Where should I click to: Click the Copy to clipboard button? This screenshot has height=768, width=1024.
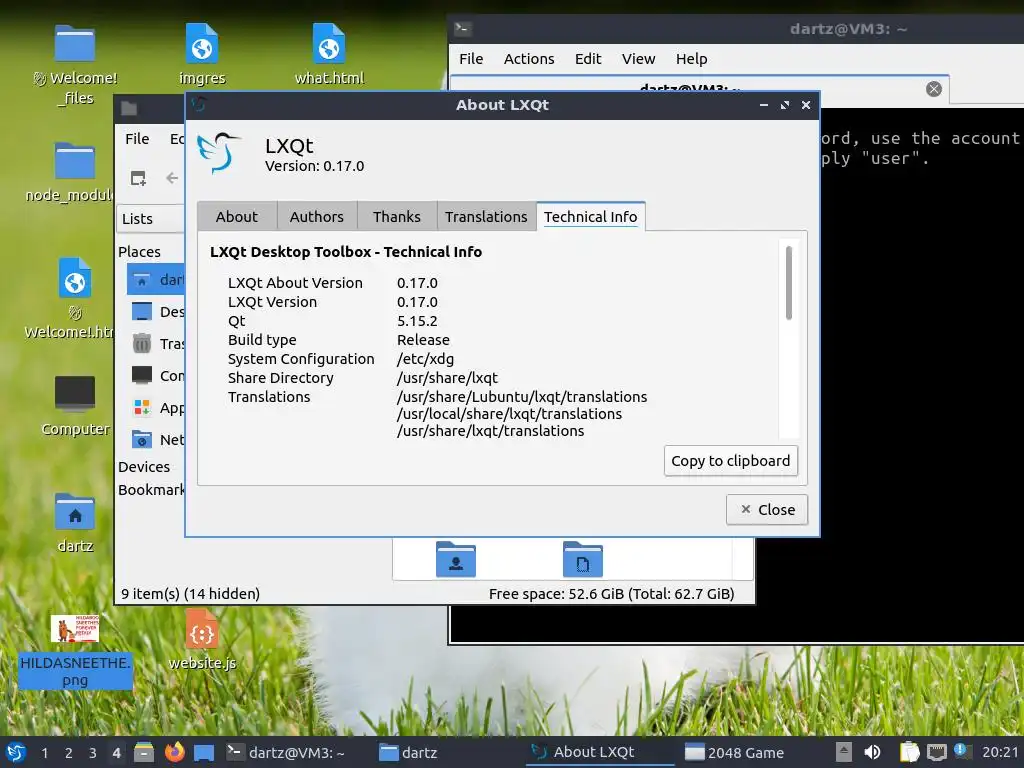click(x=731, y=460)
